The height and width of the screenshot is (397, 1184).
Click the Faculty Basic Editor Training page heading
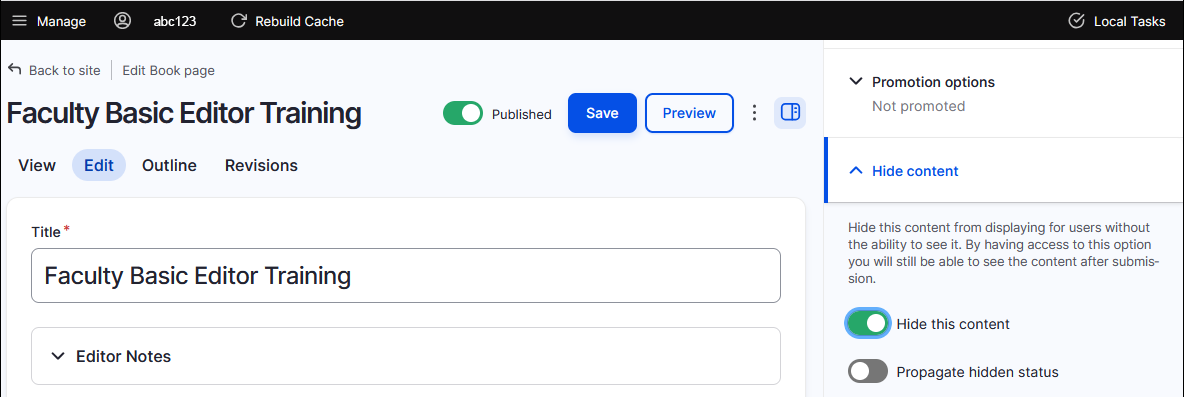coord(183,113)
